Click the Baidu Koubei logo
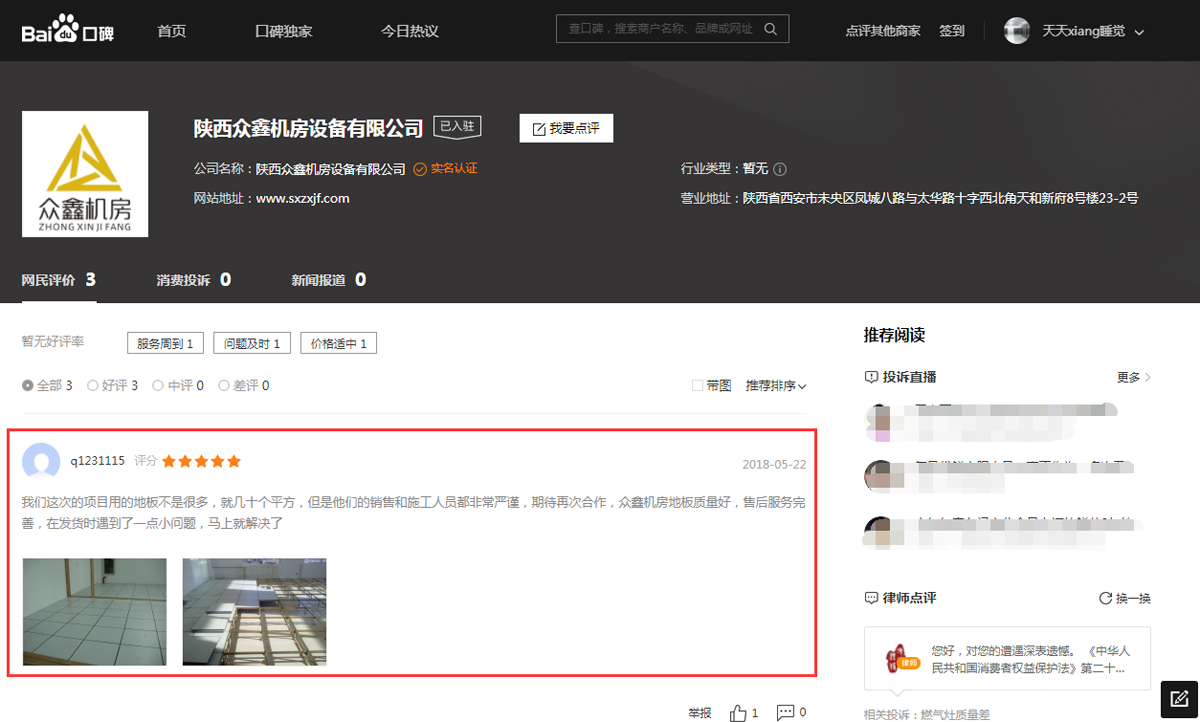Viewport: 1200px width, 722px height. (68, 31)
